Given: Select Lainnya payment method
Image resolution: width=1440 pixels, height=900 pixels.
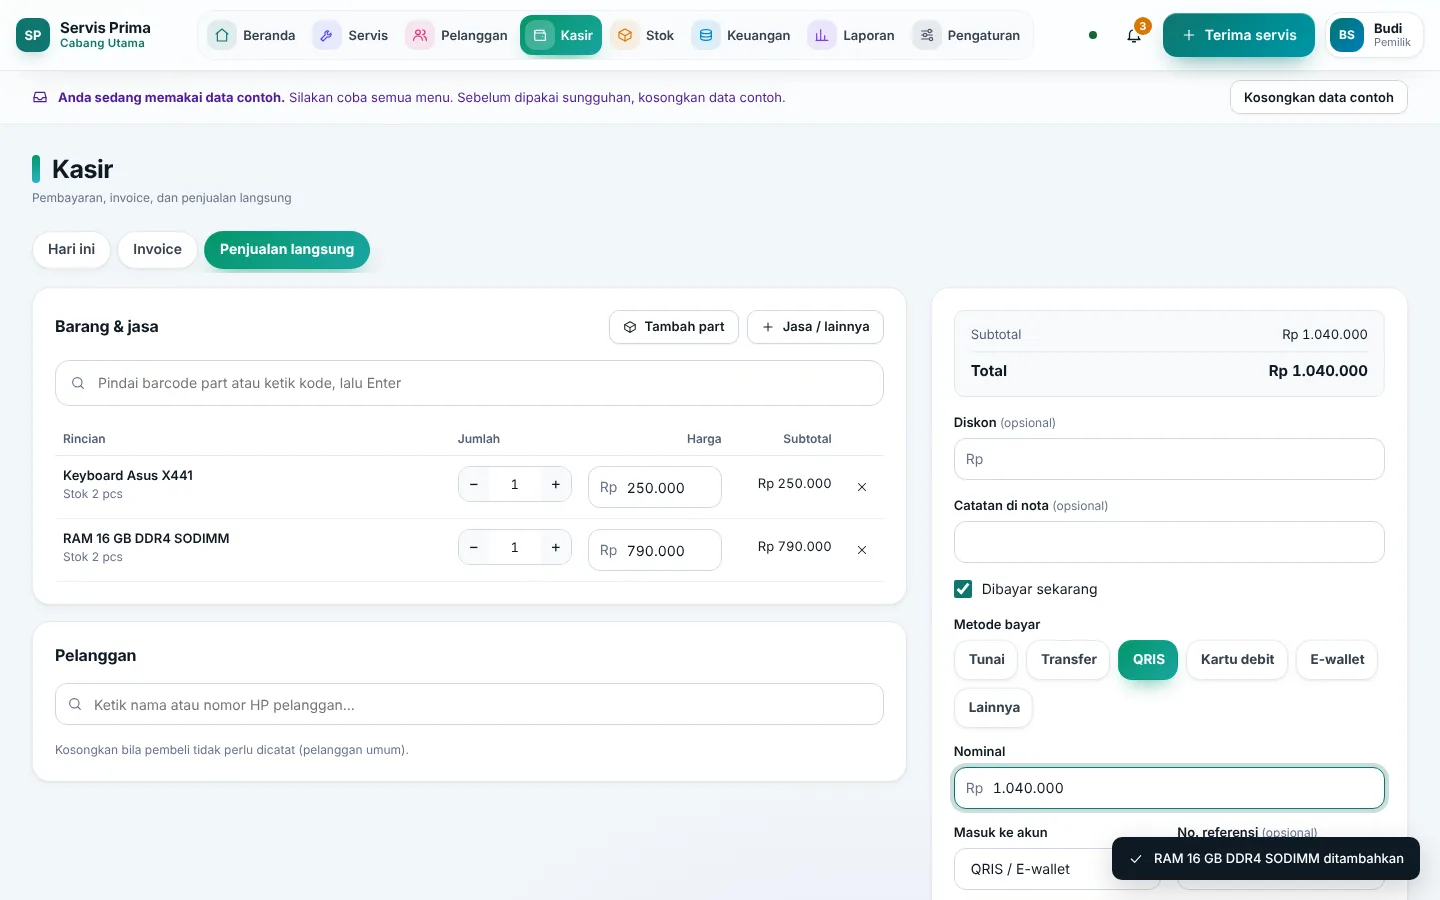Looking at the screenshot, I should tap(994, 708).
